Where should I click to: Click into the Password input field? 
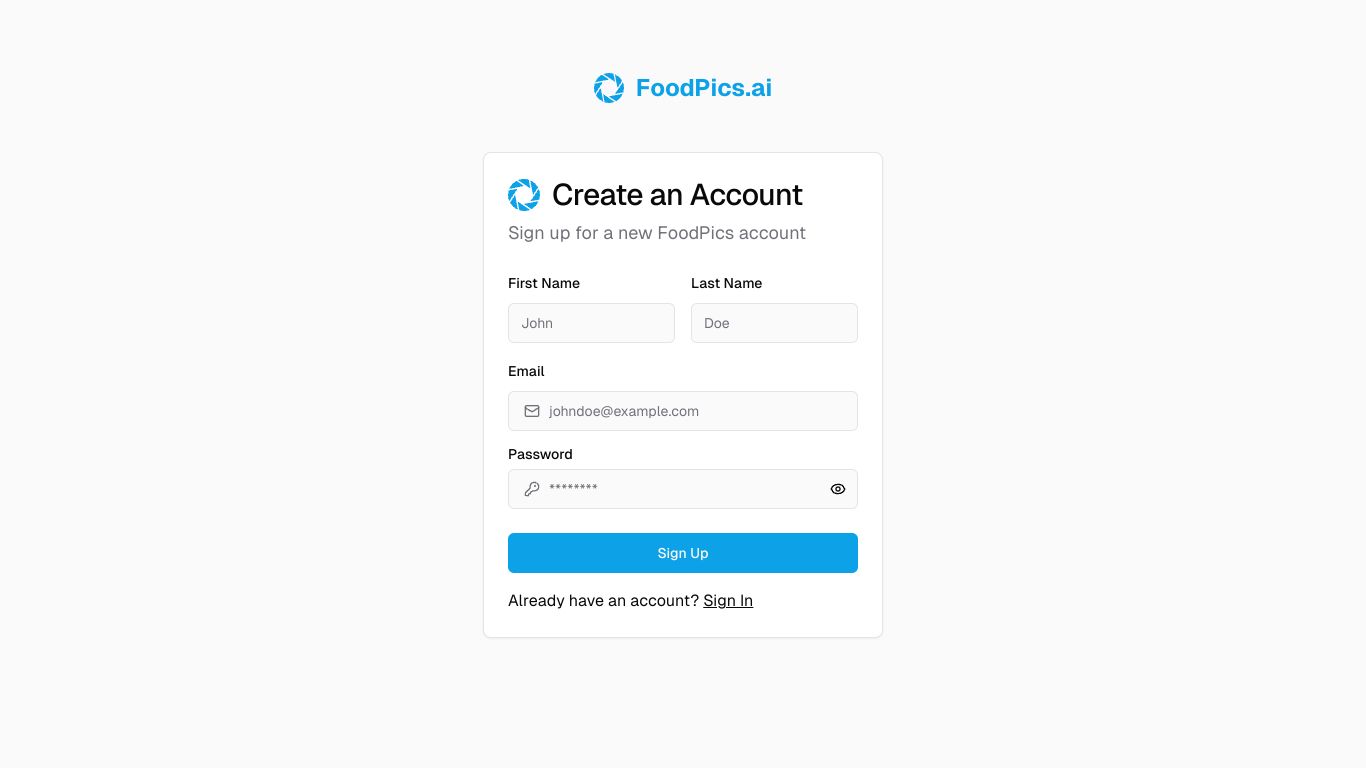(x=683, y=489)
